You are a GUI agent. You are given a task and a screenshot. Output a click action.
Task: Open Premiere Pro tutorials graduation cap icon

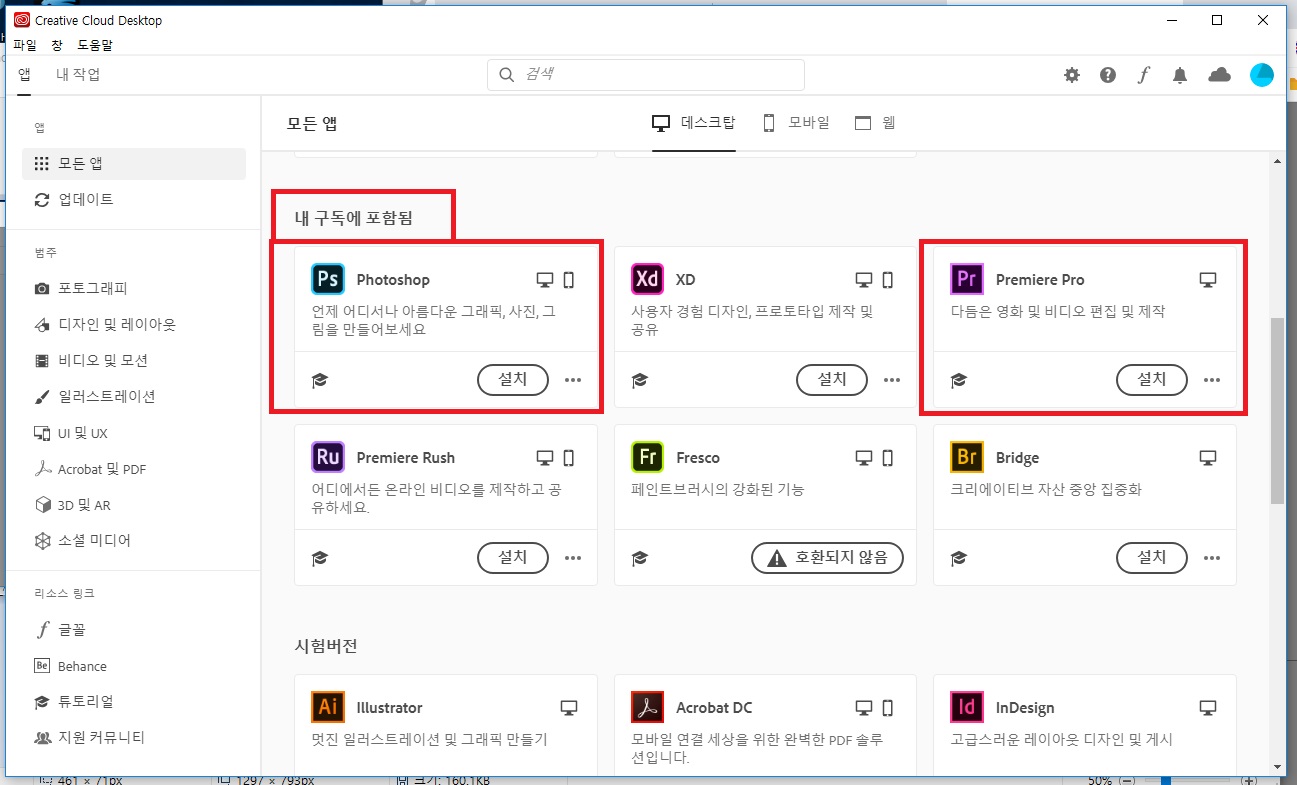pyautogui.click(x=959, y=380)
